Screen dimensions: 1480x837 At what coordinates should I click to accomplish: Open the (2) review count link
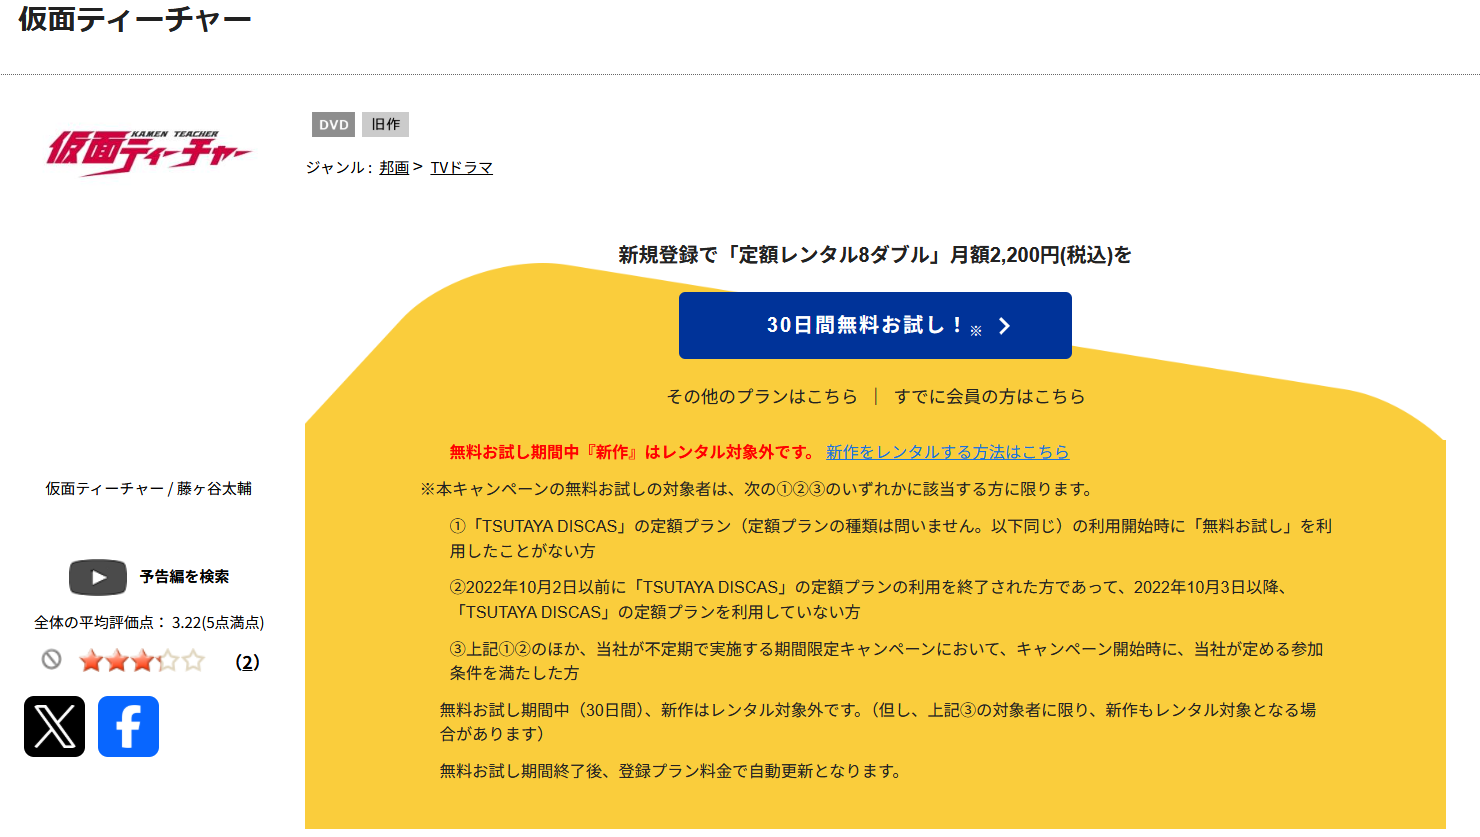247,662
